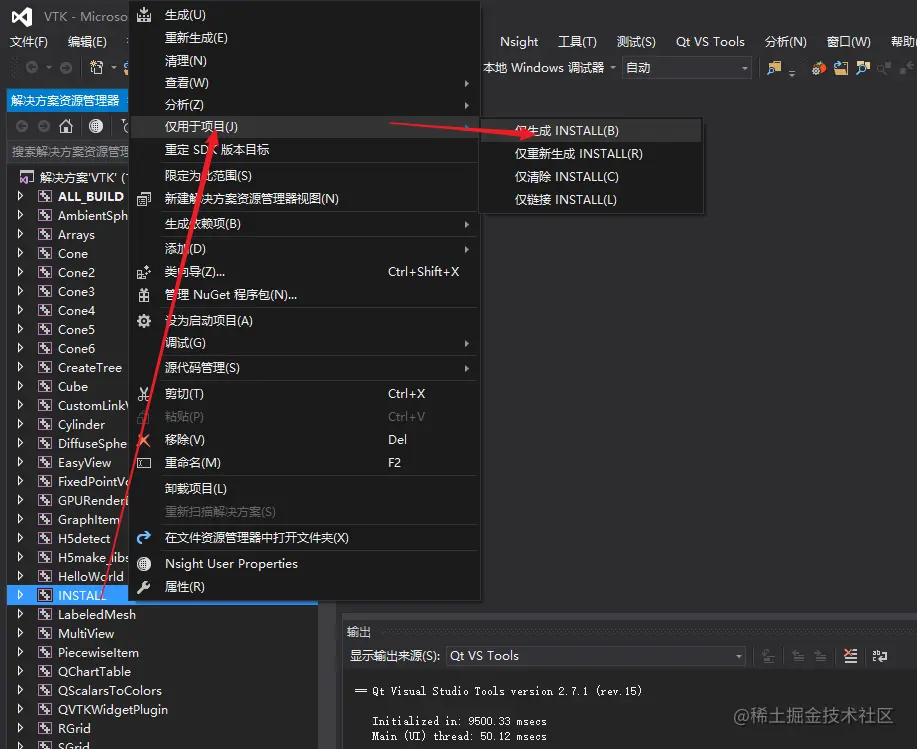
Task: Click Solution Explorer forward arrow icon
Action: (x=44, y=126)
